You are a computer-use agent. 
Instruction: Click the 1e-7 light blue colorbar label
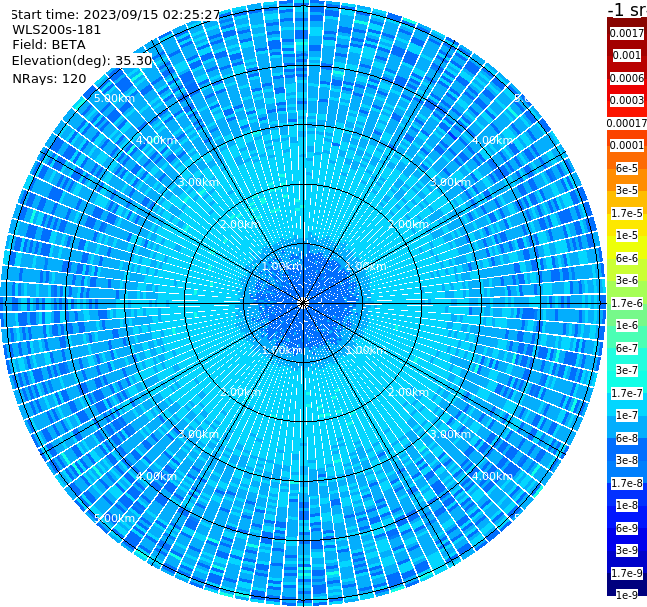(627, 415)
